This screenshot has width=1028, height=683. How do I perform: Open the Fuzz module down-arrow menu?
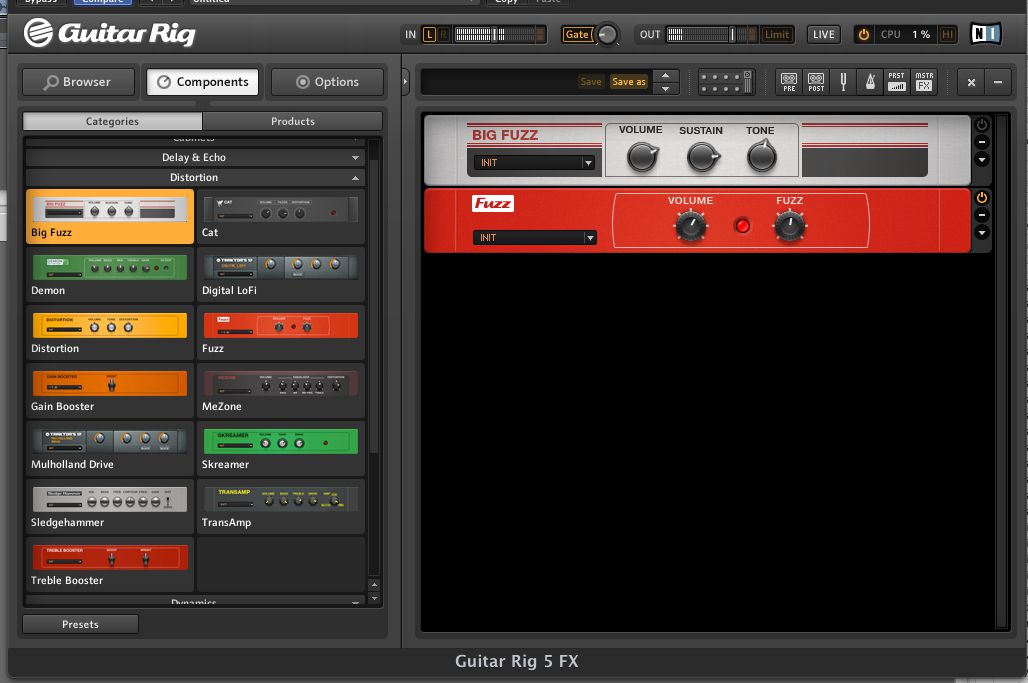[x=981, y=232]
